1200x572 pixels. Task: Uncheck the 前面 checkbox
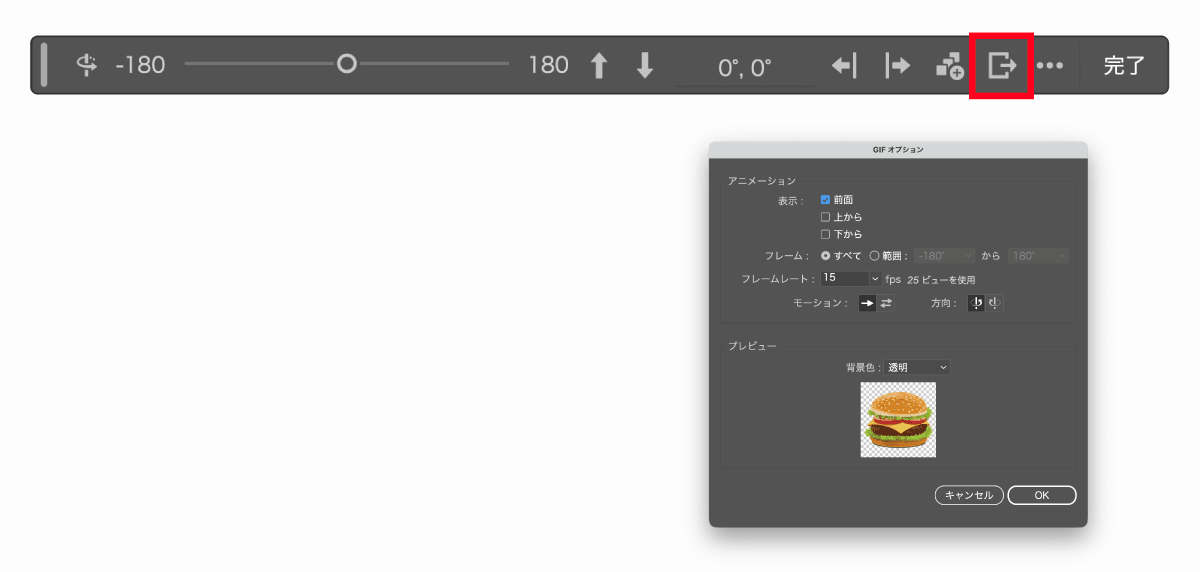825,200
